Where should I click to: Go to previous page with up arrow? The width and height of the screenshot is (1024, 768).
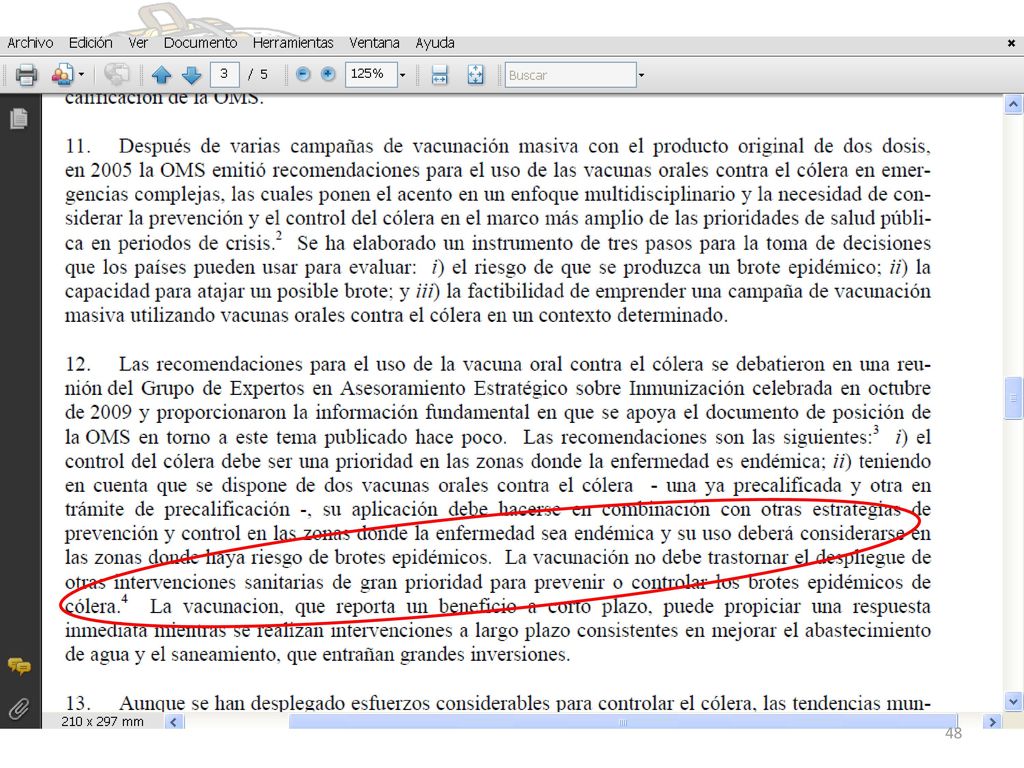tap(161, 75)
